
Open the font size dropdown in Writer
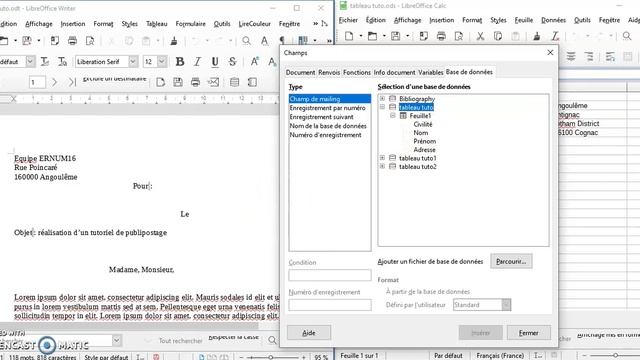coord(162,62)
